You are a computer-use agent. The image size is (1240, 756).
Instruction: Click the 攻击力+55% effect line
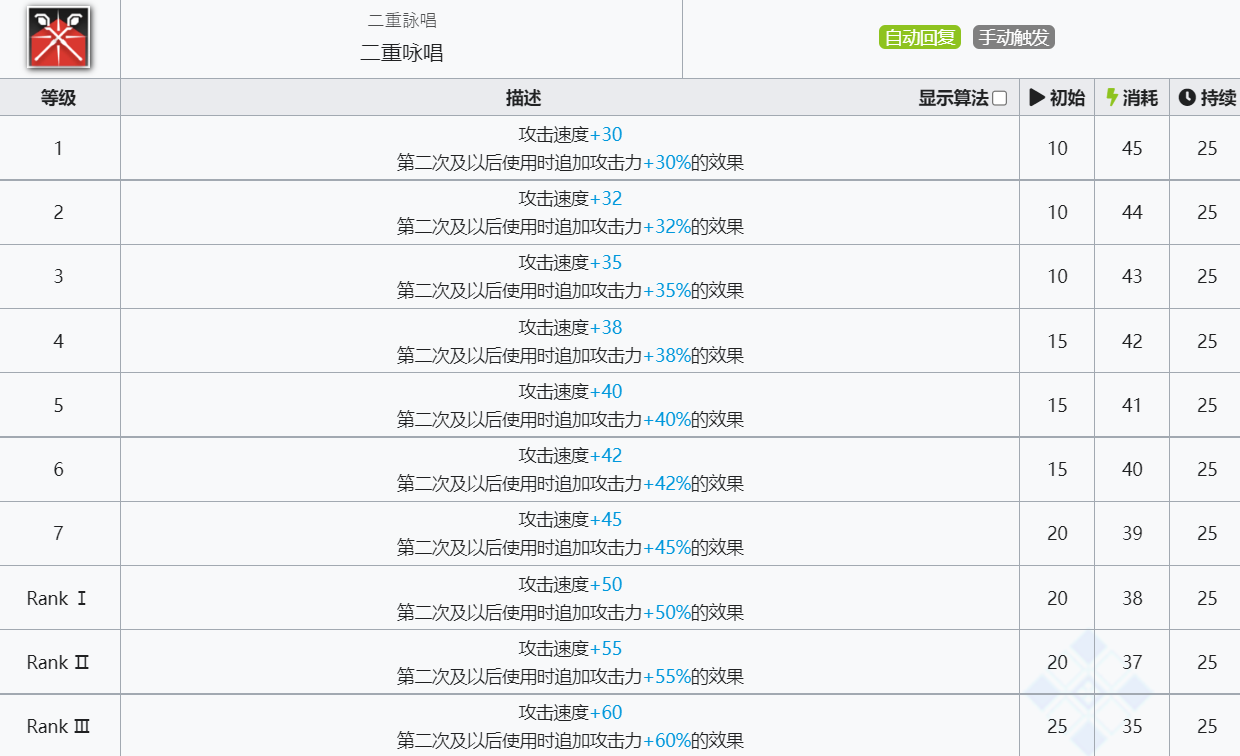(x=570, y=676)
